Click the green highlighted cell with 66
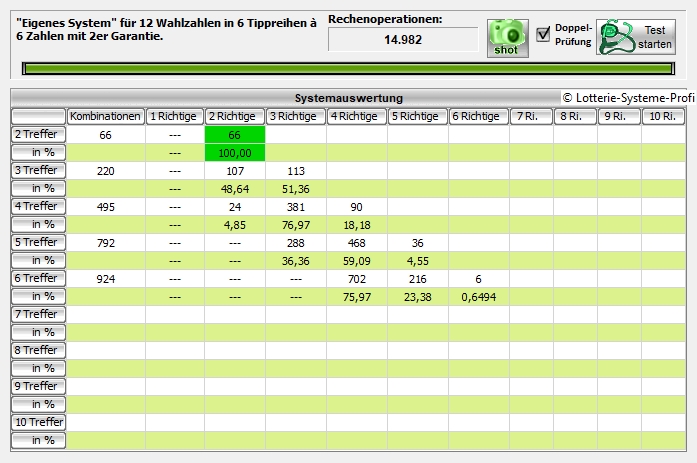Viewport: 697px width, 463px height. coord(235,135)
